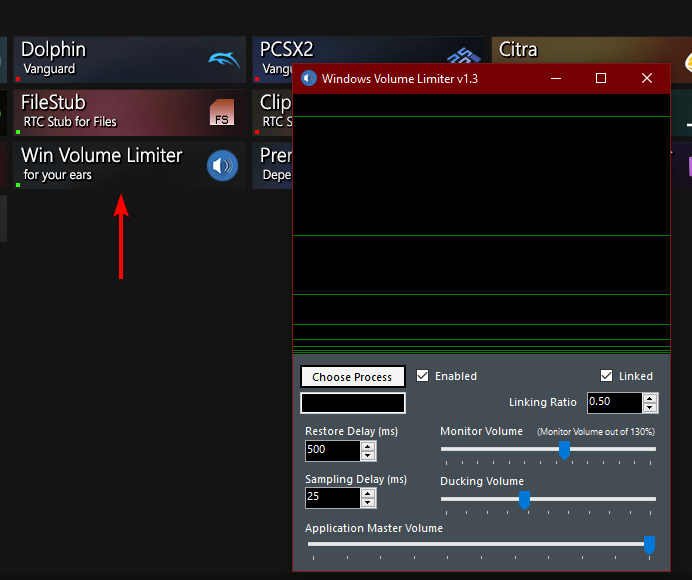
Task: Click the PCSX2 logo icon
Action: [x=463, y=56]
